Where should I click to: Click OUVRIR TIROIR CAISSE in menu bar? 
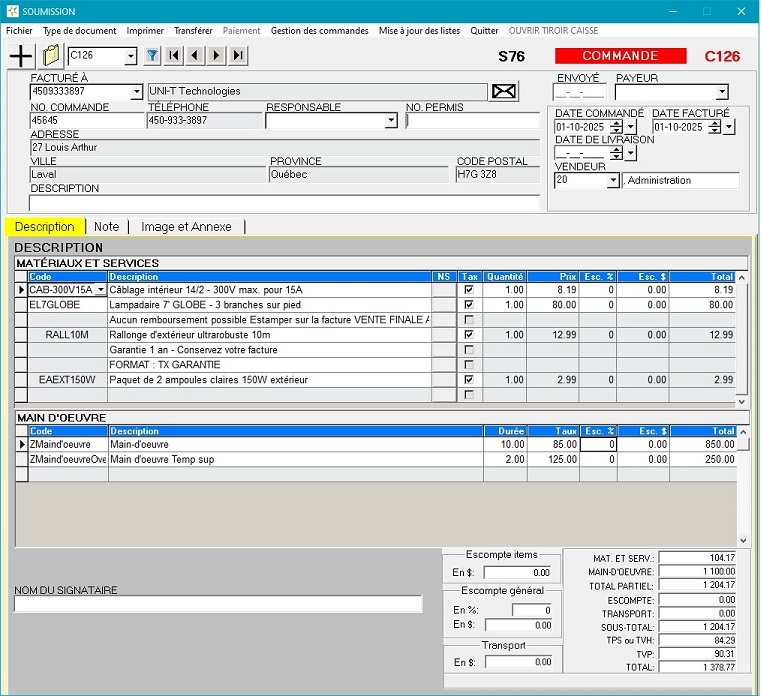click(553, 31)
